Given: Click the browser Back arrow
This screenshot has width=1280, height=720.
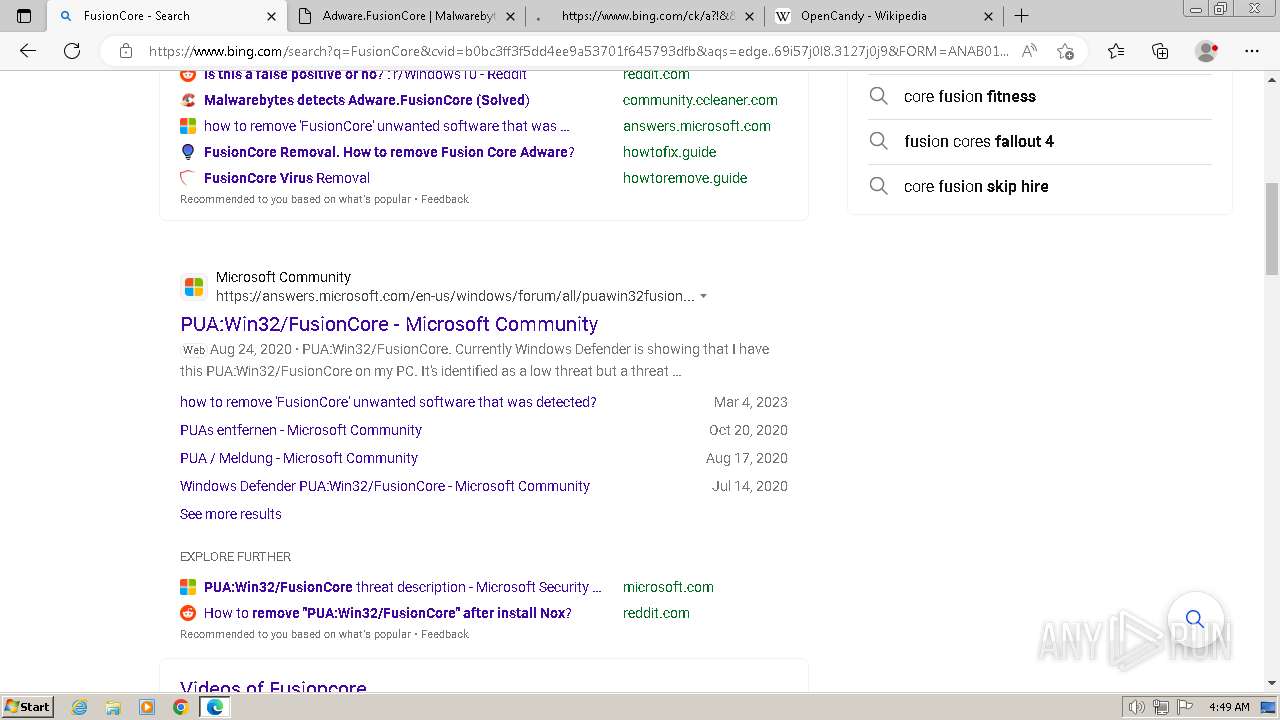Looking at the screenshot, I should tap(28, 51).
